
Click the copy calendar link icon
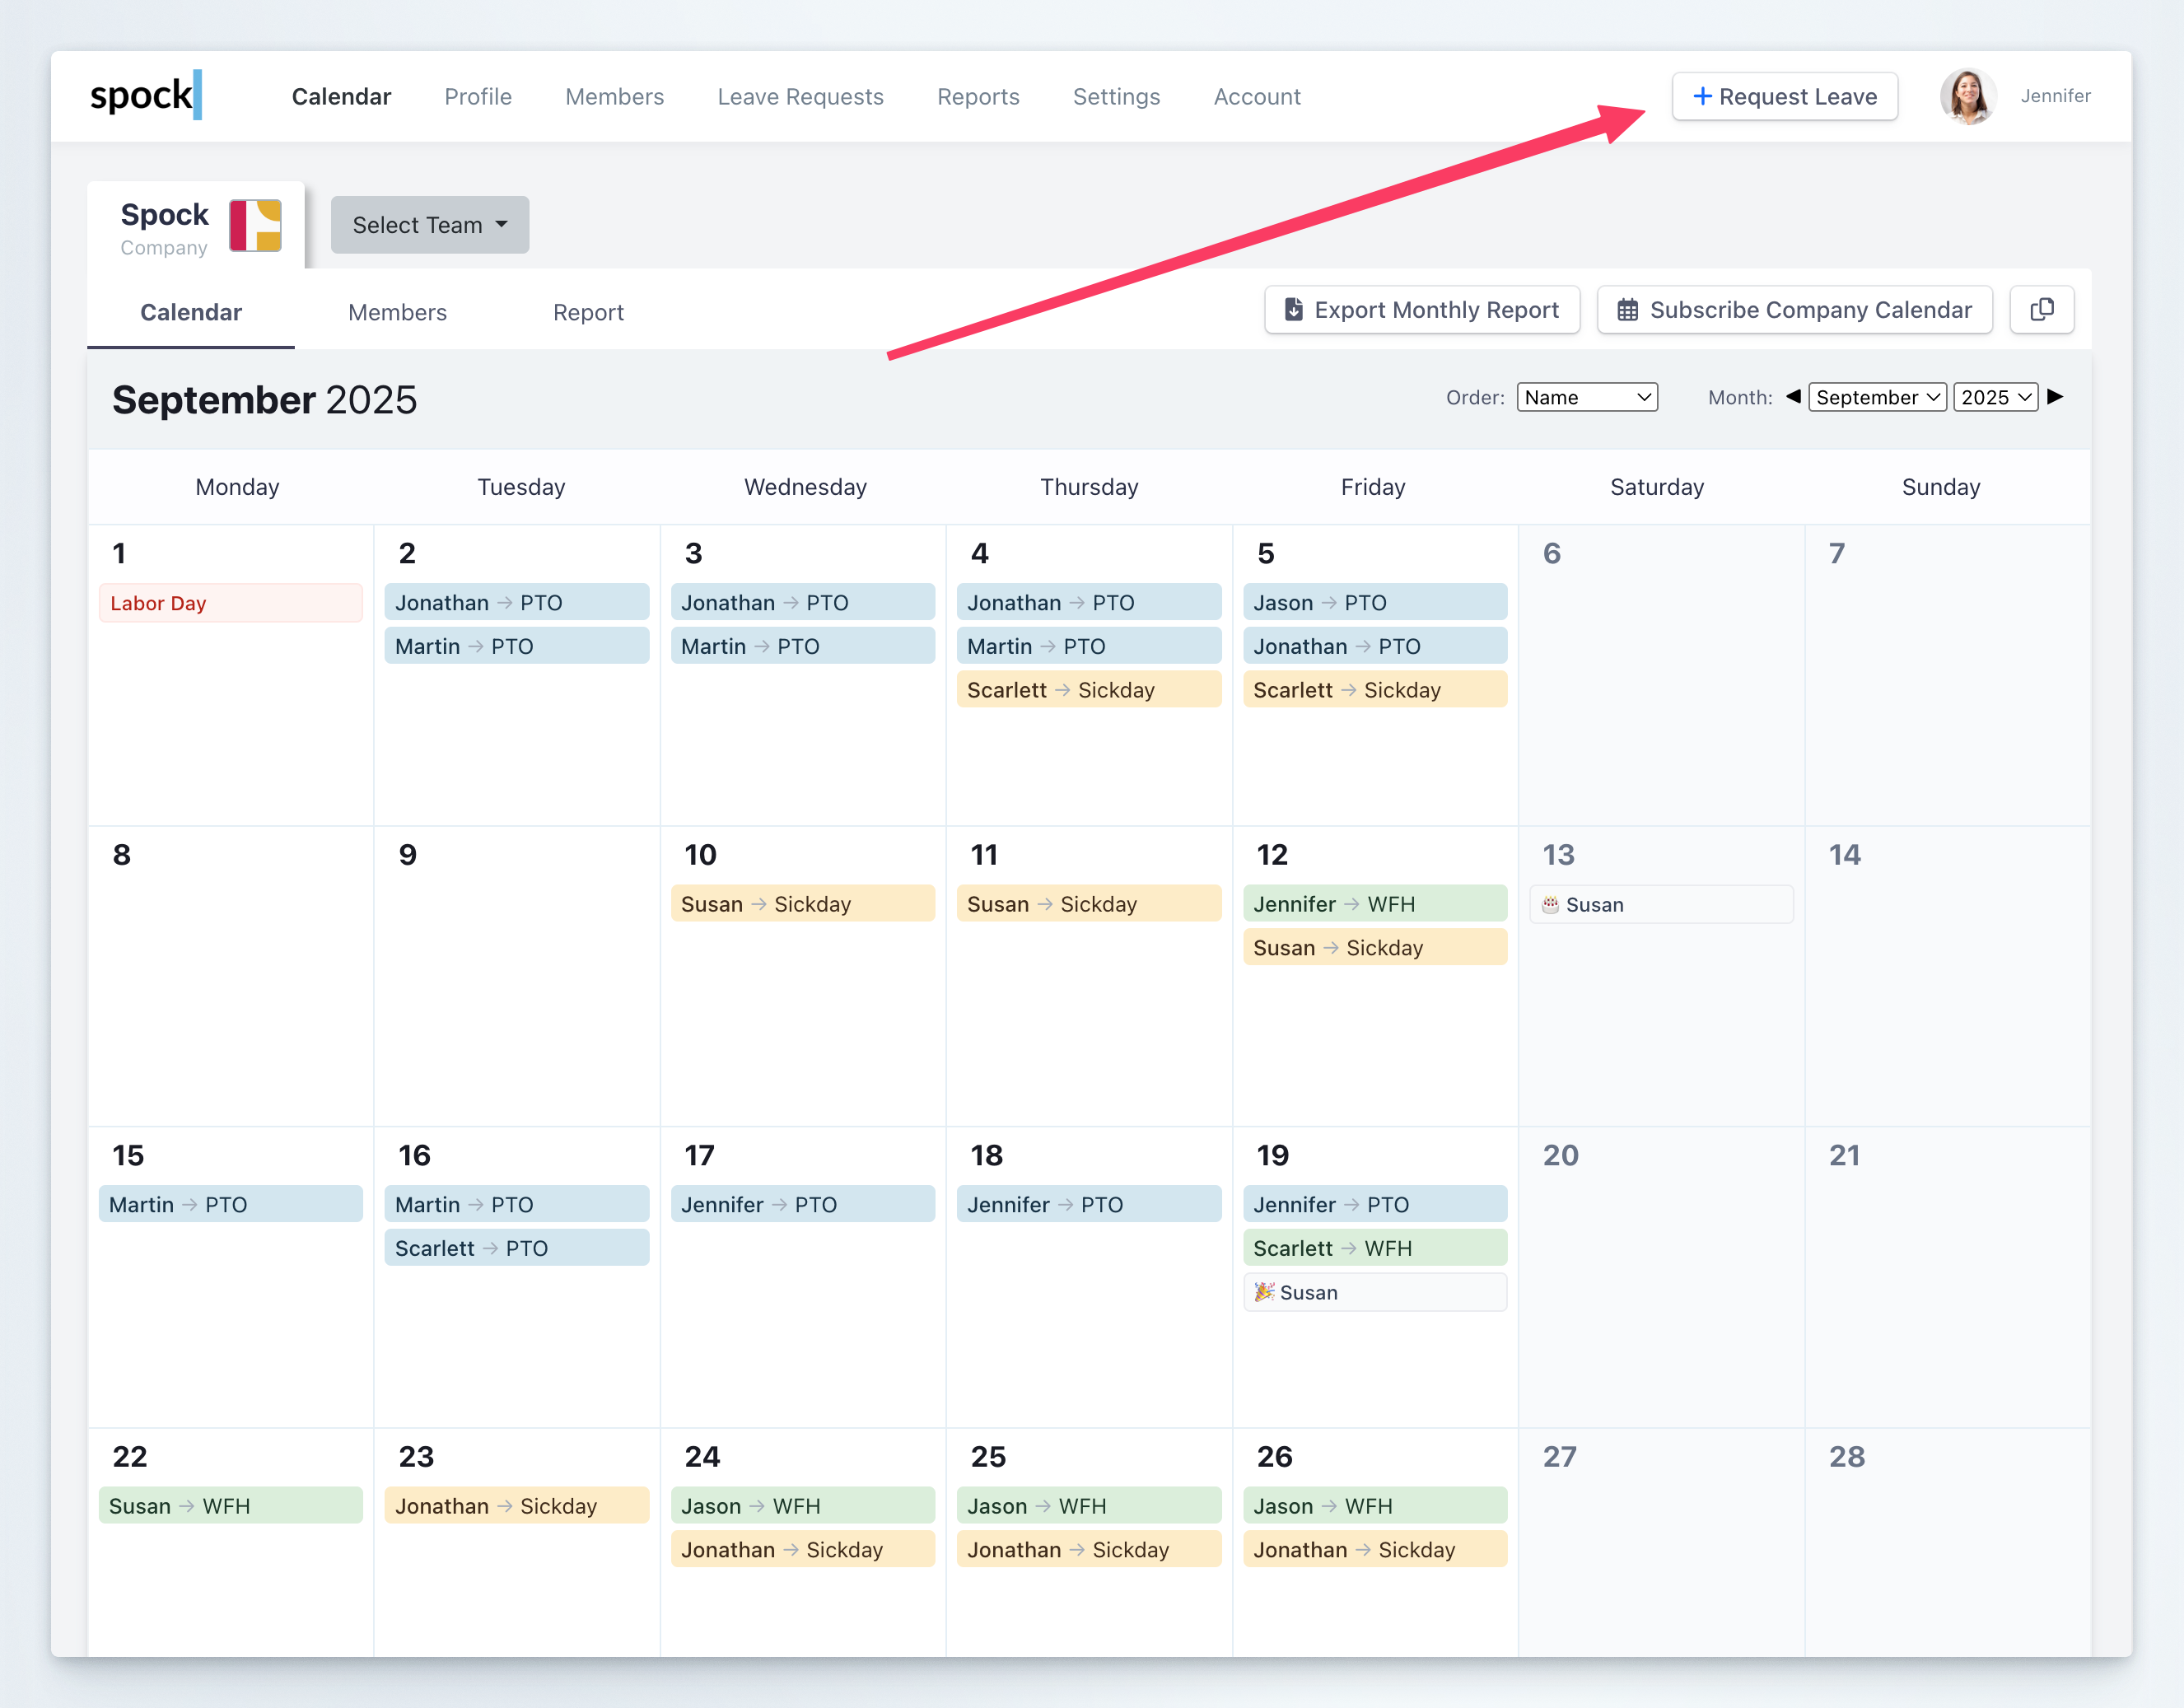click(2041, 310)
